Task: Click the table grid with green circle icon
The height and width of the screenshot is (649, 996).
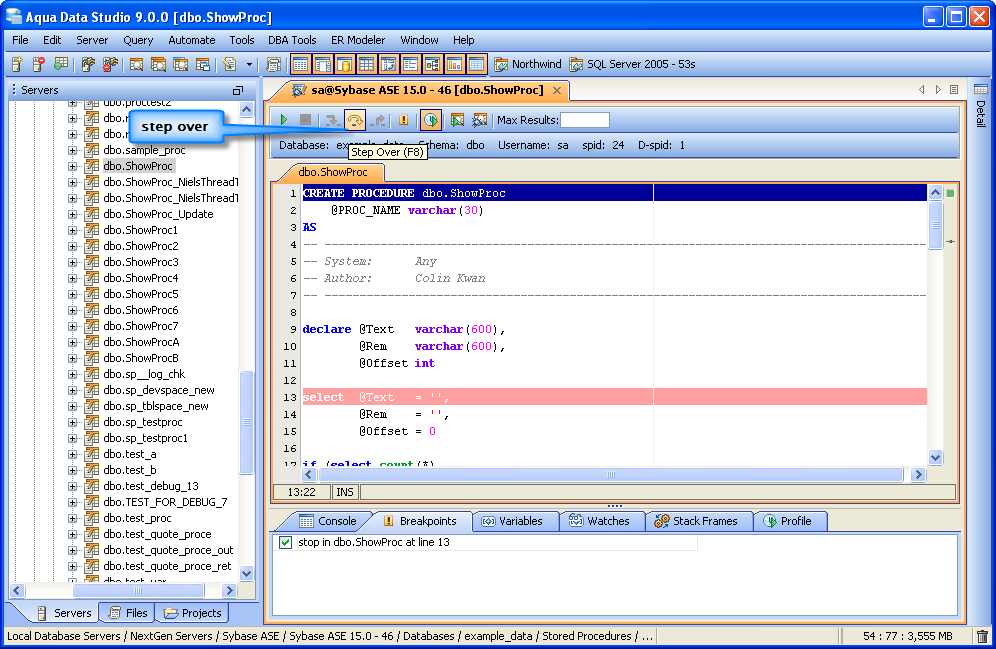Action: (61, 64)
